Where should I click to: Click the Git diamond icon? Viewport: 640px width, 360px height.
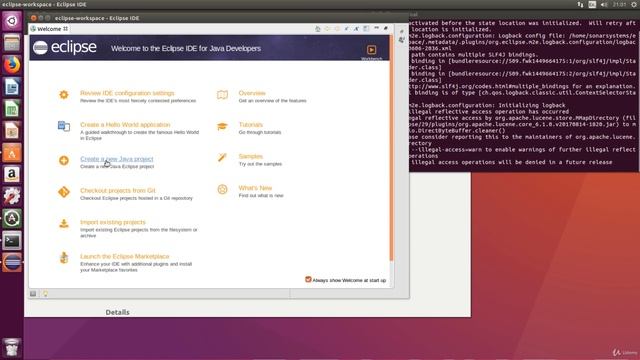(x=64, y=192)
